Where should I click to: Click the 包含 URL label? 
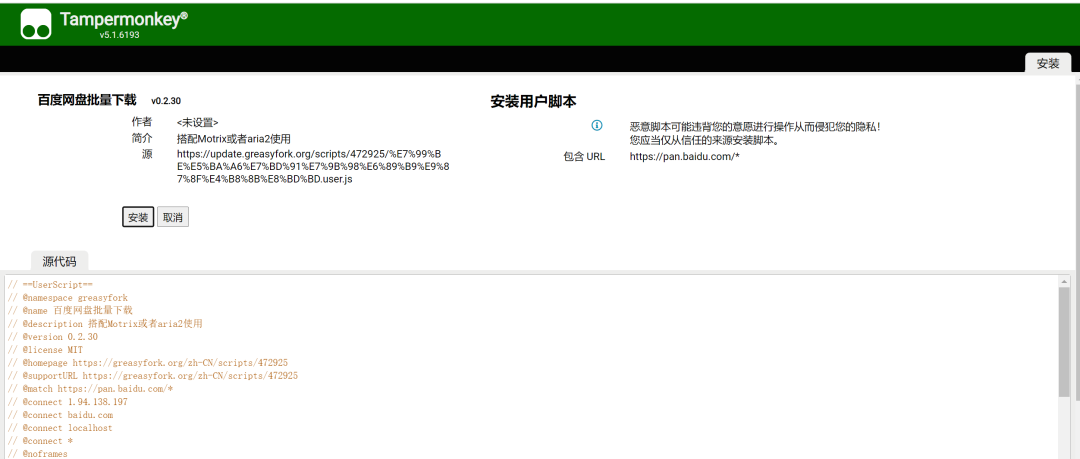pos(584,156)
